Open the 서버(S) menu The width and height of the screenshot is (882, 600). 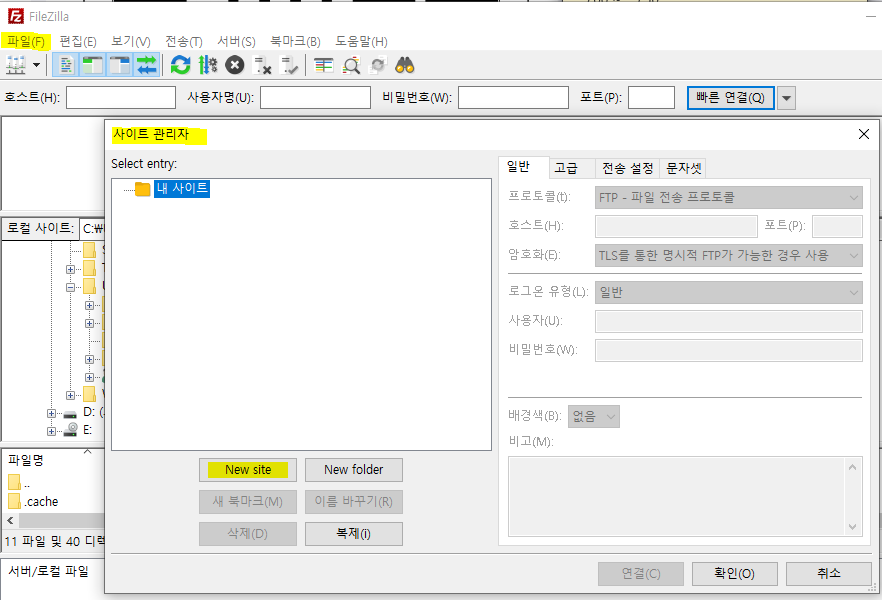click(236, 42)
